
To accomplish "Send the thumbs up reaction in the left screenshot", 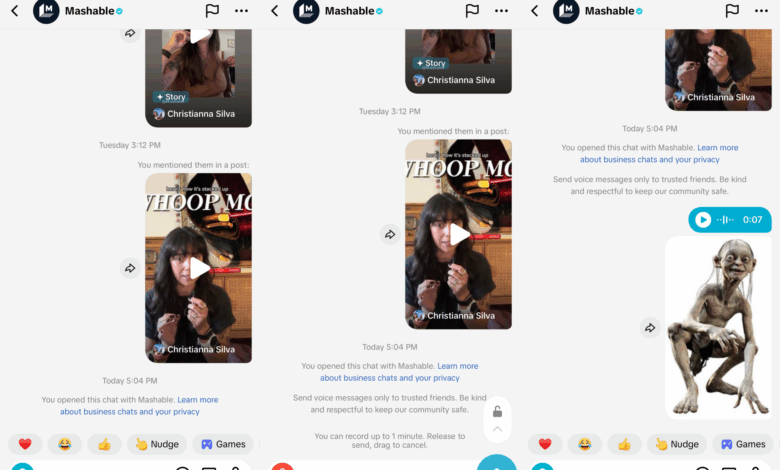I will (104, 444).
